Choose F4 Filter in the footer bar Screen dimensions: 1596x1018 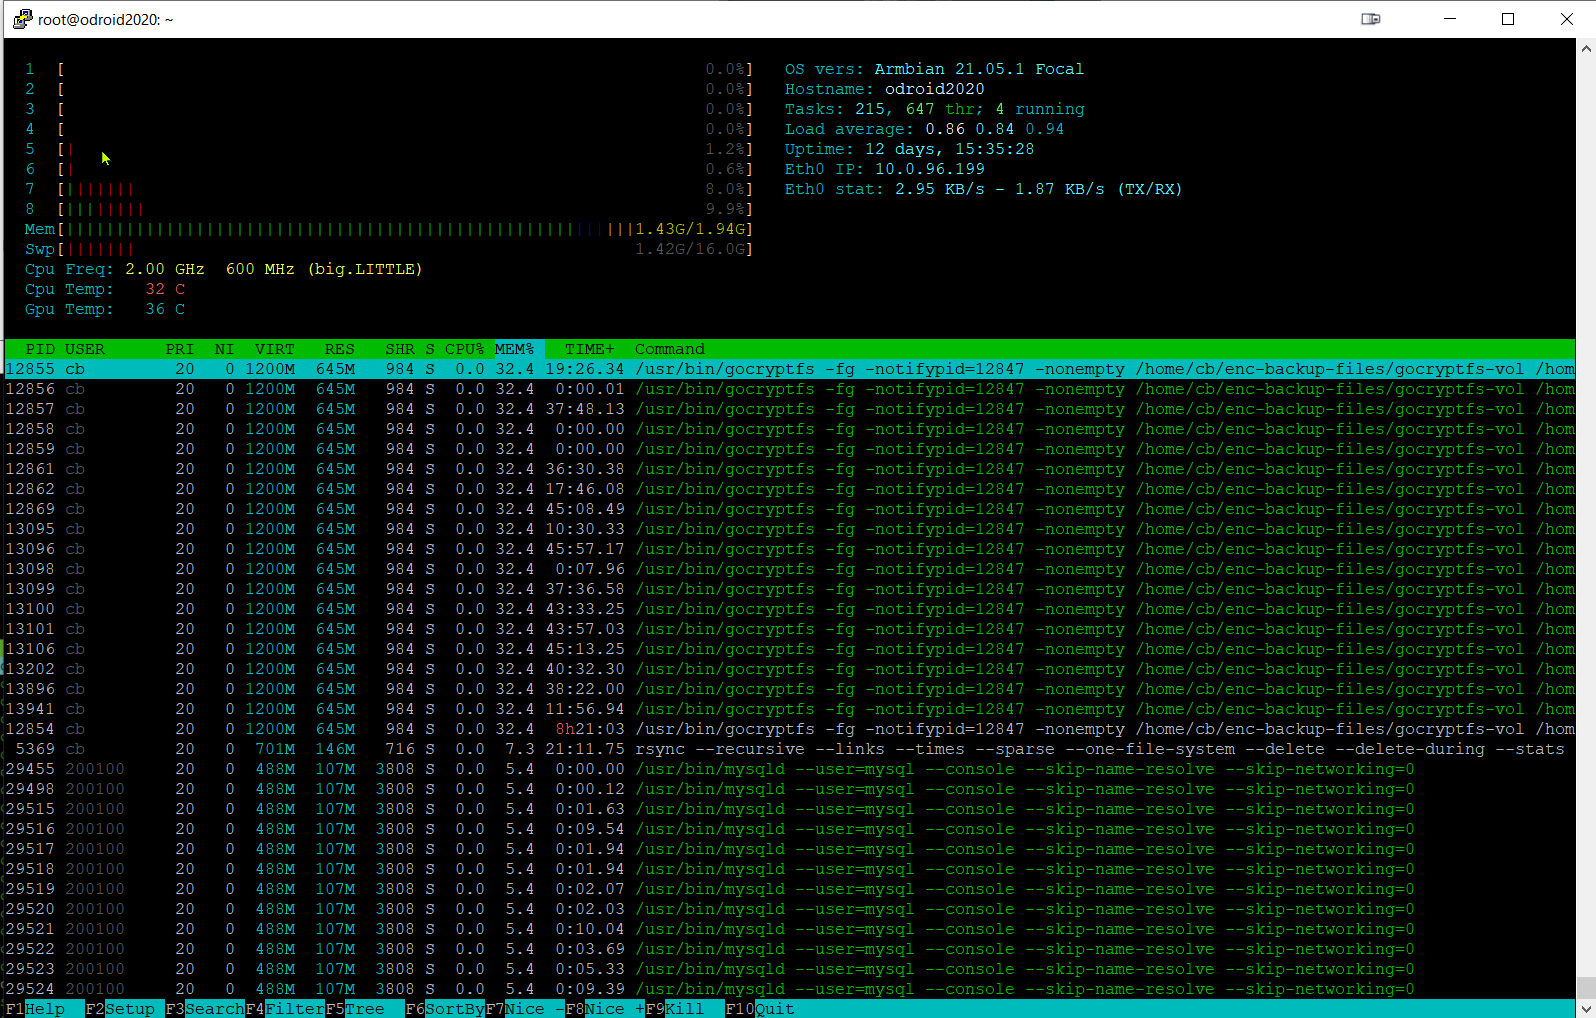click(x=285, y=1009)
